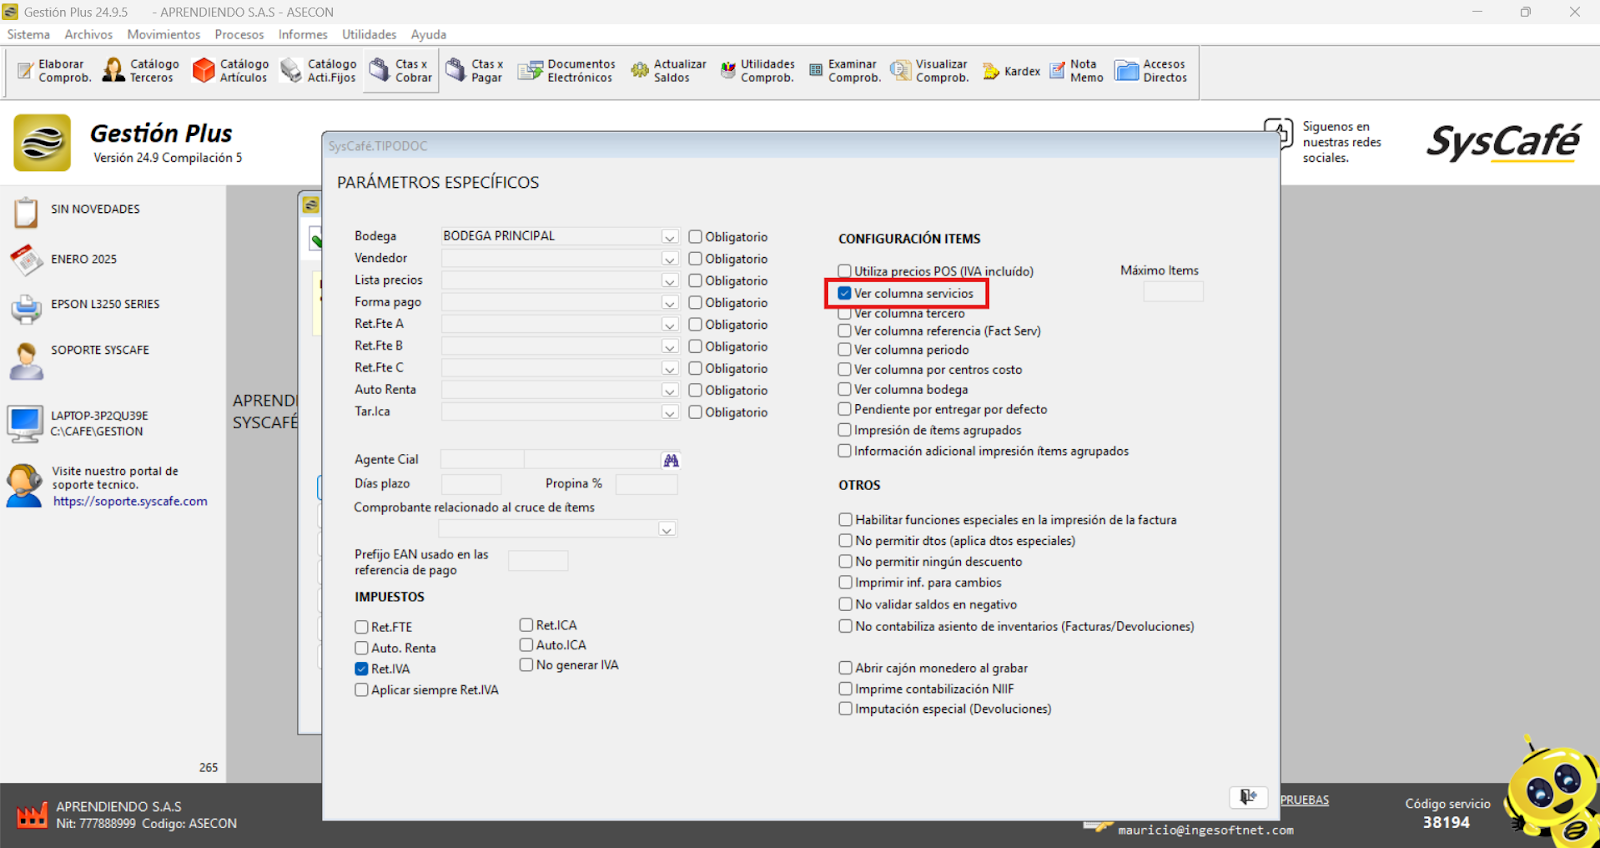Open the Movimientos menu
The width and height of the screenshot is (1600, 848).
coord(163,34)
